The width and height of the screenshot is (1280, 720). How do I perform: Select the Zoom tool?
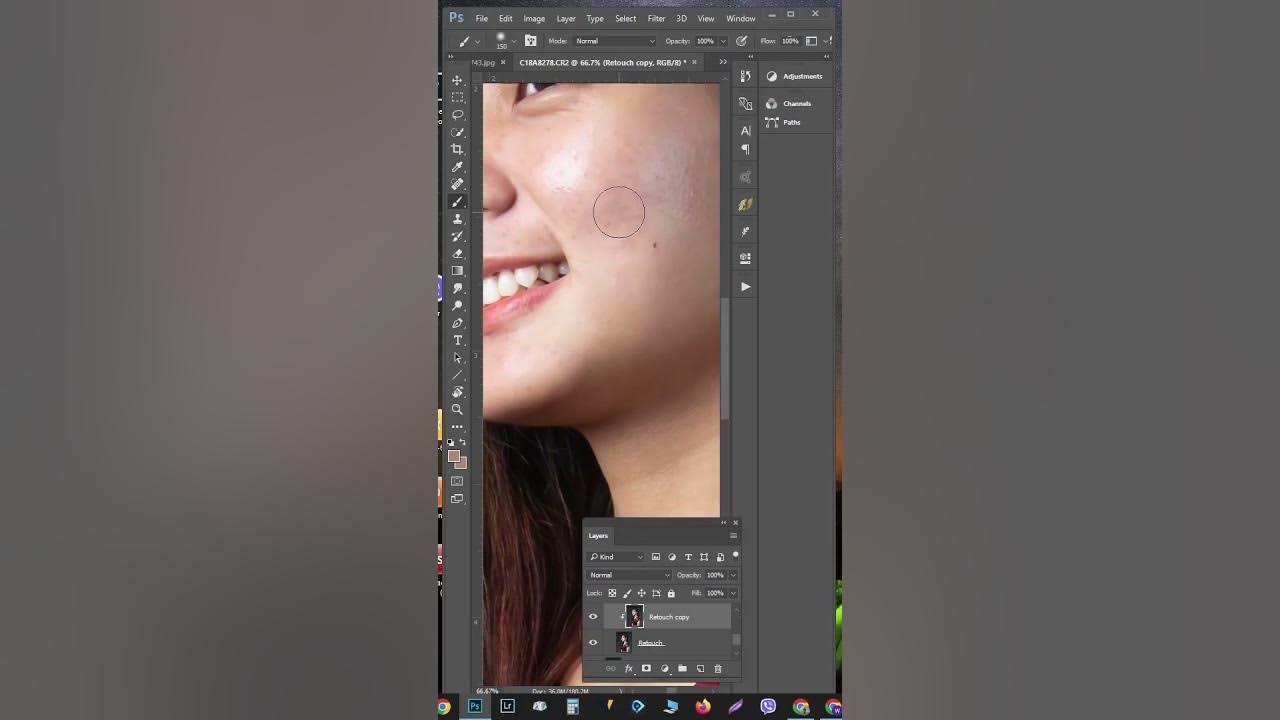click(458, 410)
